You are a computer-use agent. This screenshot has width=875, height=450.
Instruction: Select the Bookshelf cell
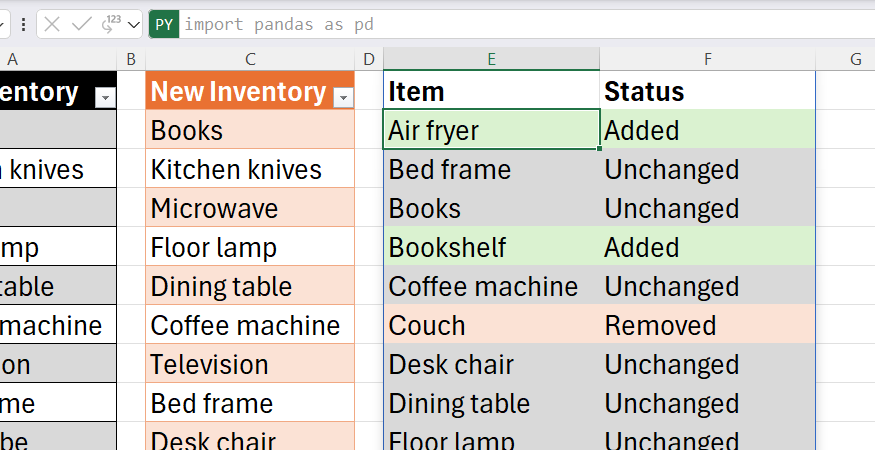[x=492, y=247]
